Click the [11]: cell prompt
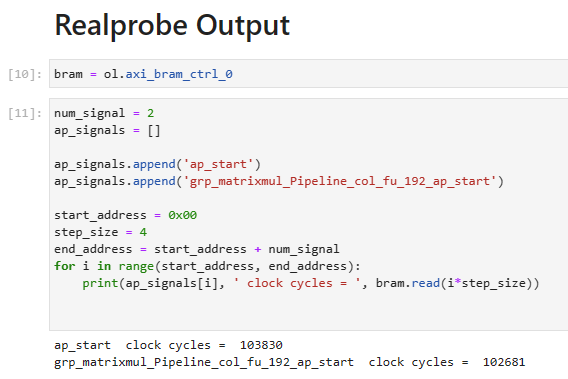The image size is (568, 379). click(x=25, y=113)
